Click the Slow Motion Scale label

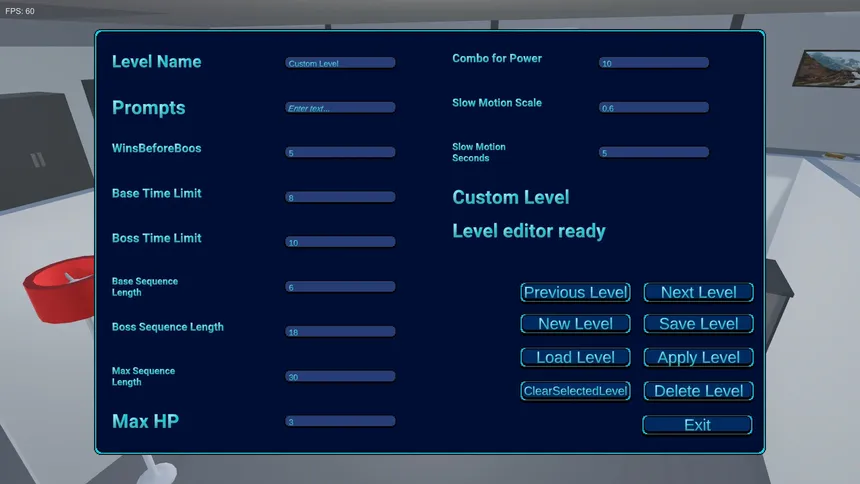(497, 103)
